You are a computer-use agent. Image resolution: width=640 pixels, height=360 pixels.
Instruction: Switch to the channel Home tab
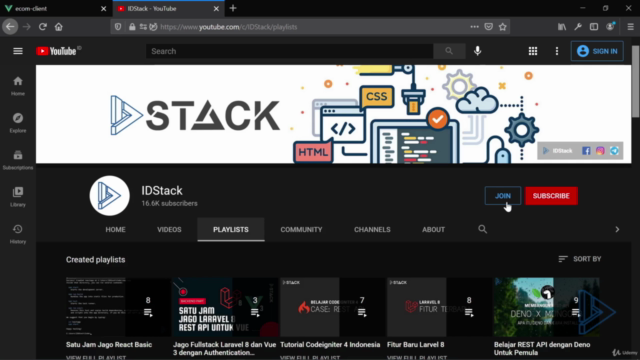pos(116,229)
